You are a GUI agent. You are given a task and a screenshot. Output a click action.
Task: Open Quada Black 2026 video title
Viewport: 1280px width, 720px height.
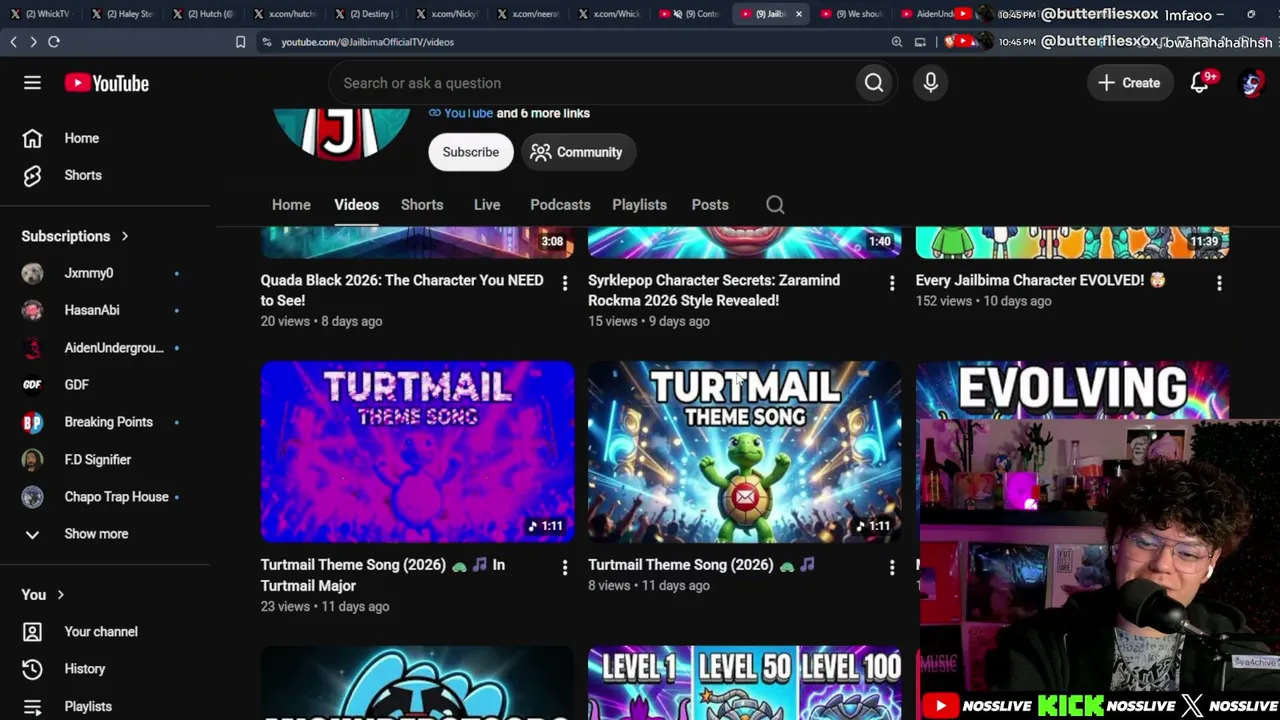pos(402,290)
